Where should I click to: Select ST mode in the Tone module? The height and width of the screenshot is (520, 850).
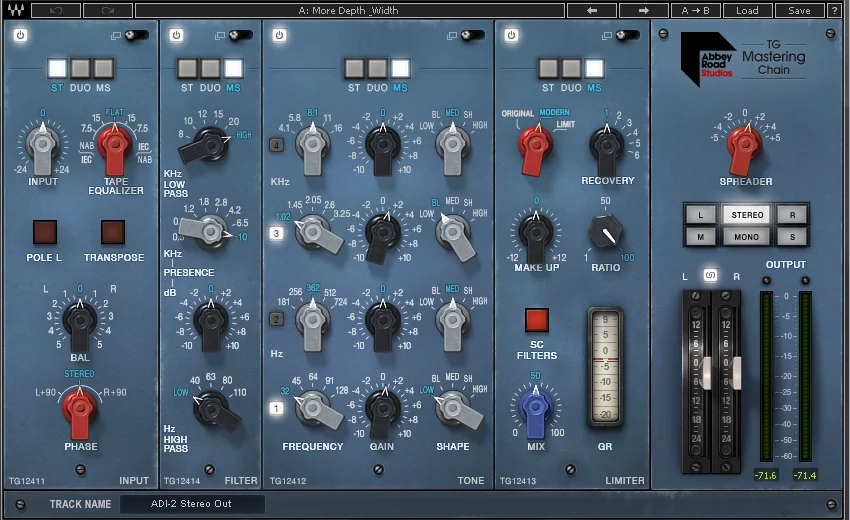(x=354, y=69)
